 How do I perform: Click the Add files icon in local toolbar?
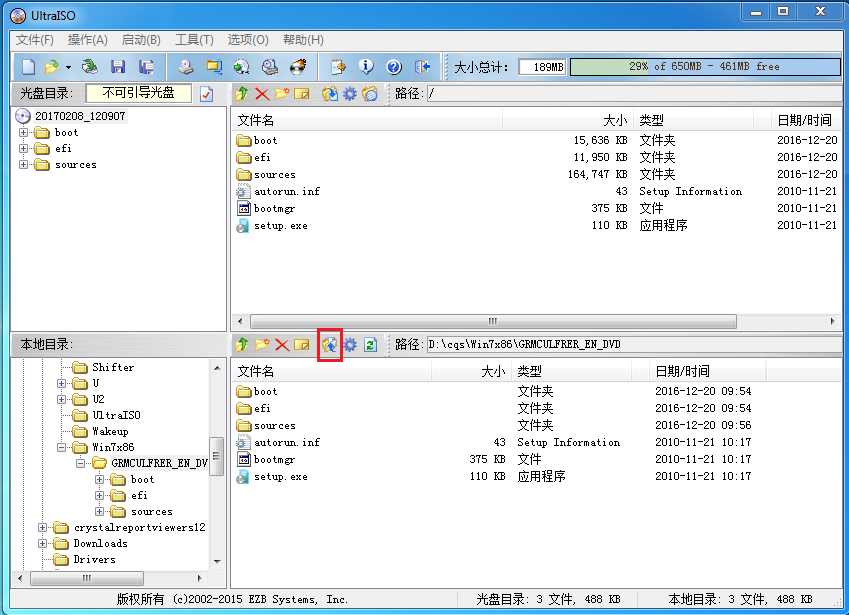coord(330,344)
